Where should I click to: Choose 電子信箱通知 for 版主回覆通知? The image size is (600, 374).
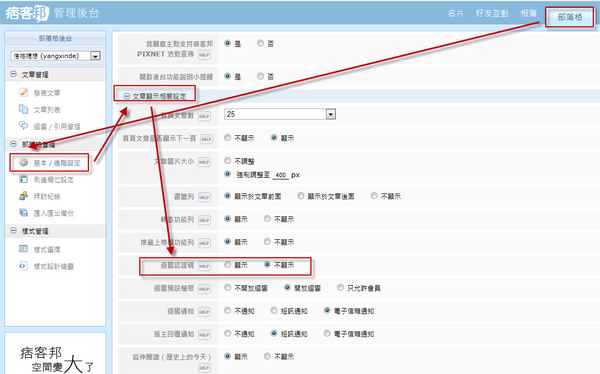327,333
